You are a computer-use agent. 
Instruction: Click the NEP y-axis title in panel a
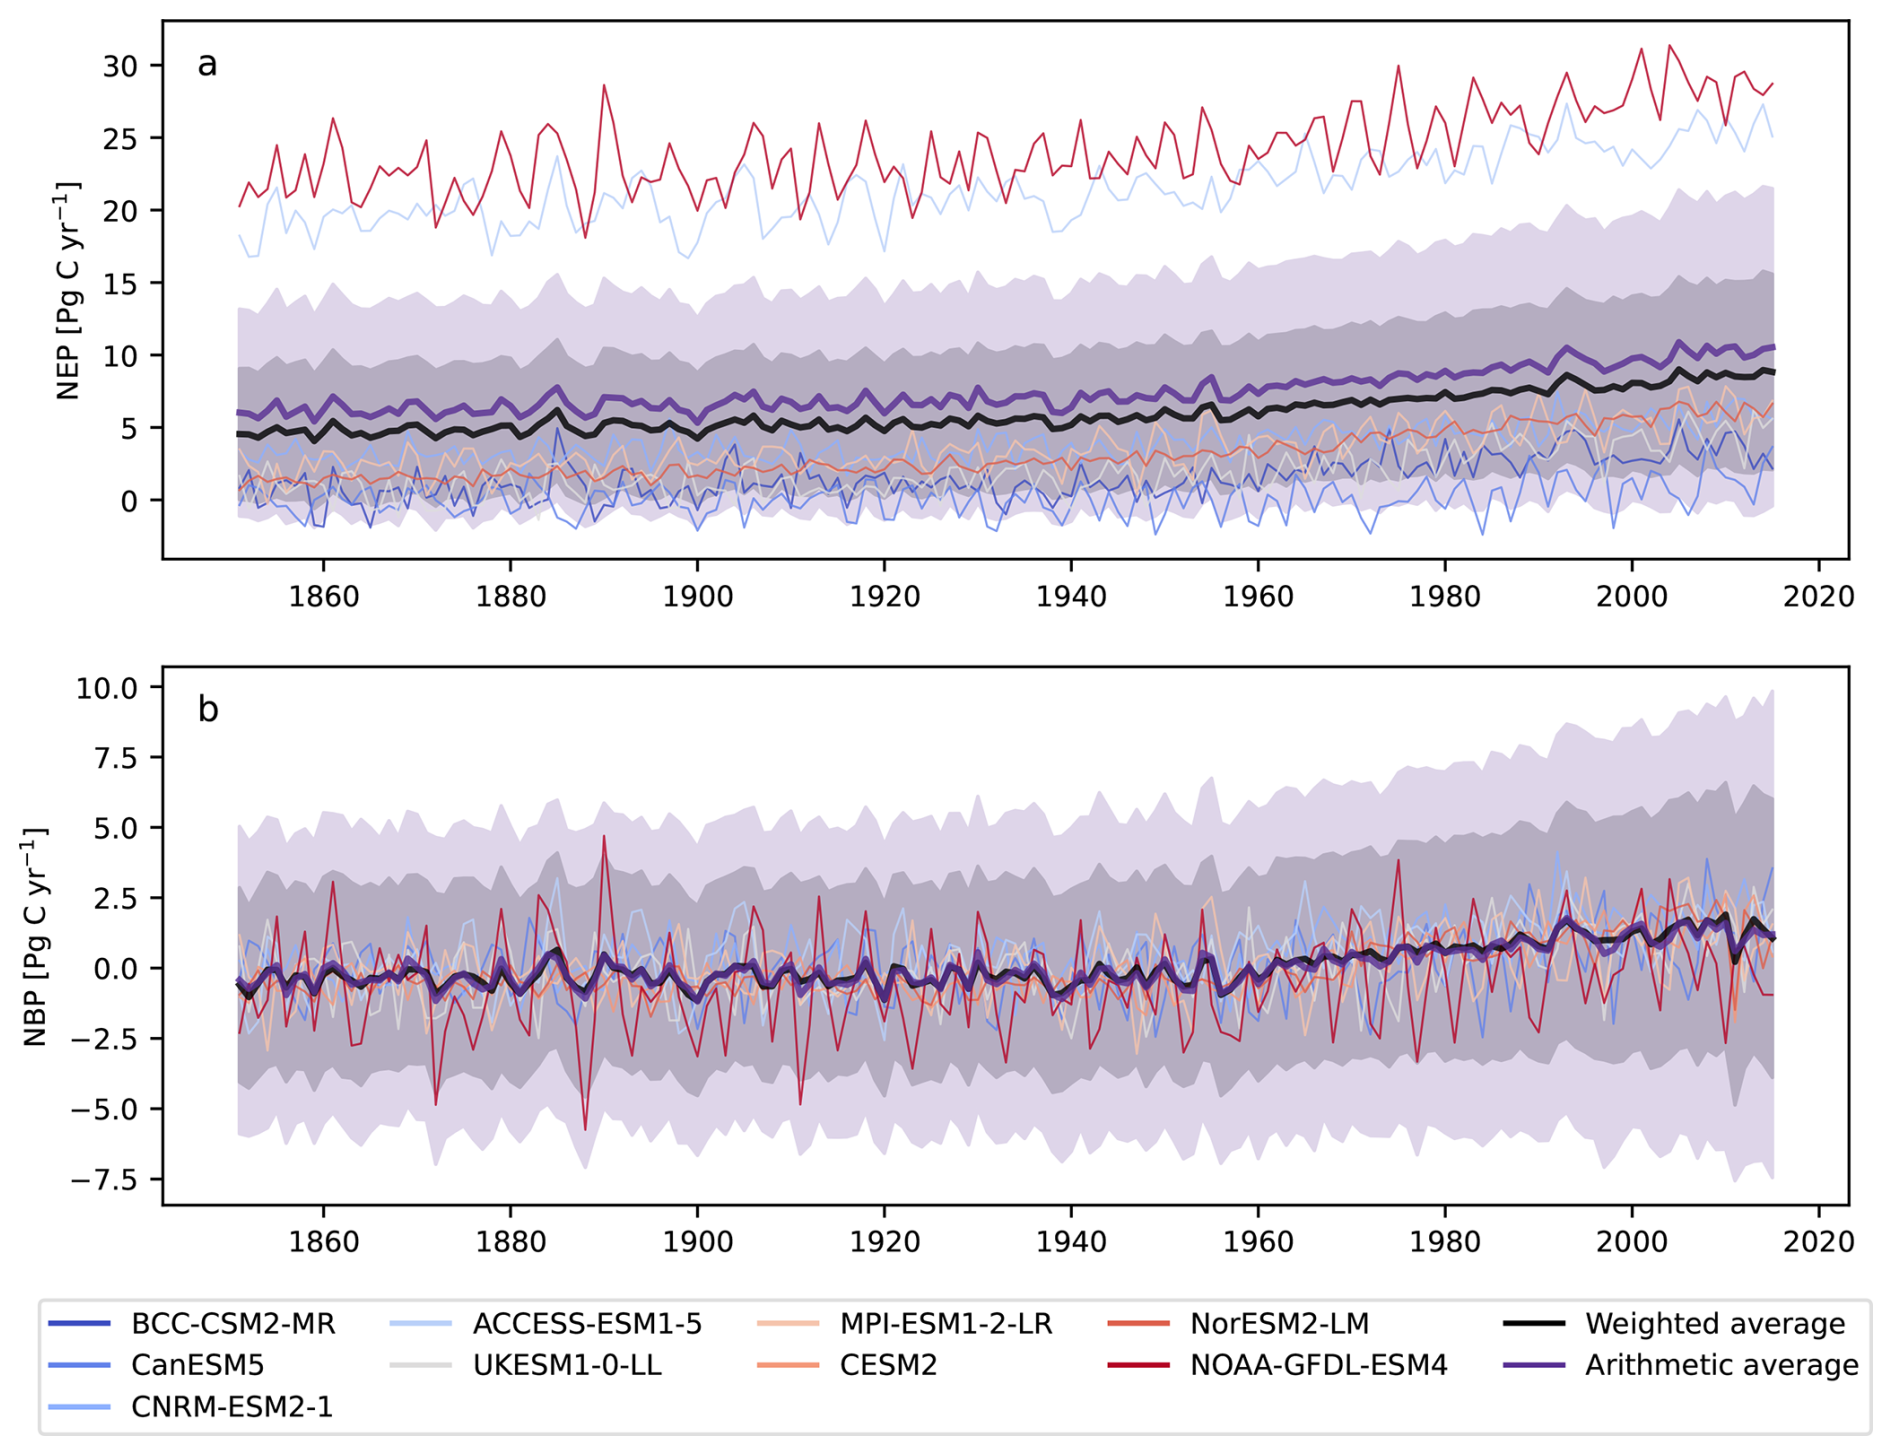click(x=68, y=291)
